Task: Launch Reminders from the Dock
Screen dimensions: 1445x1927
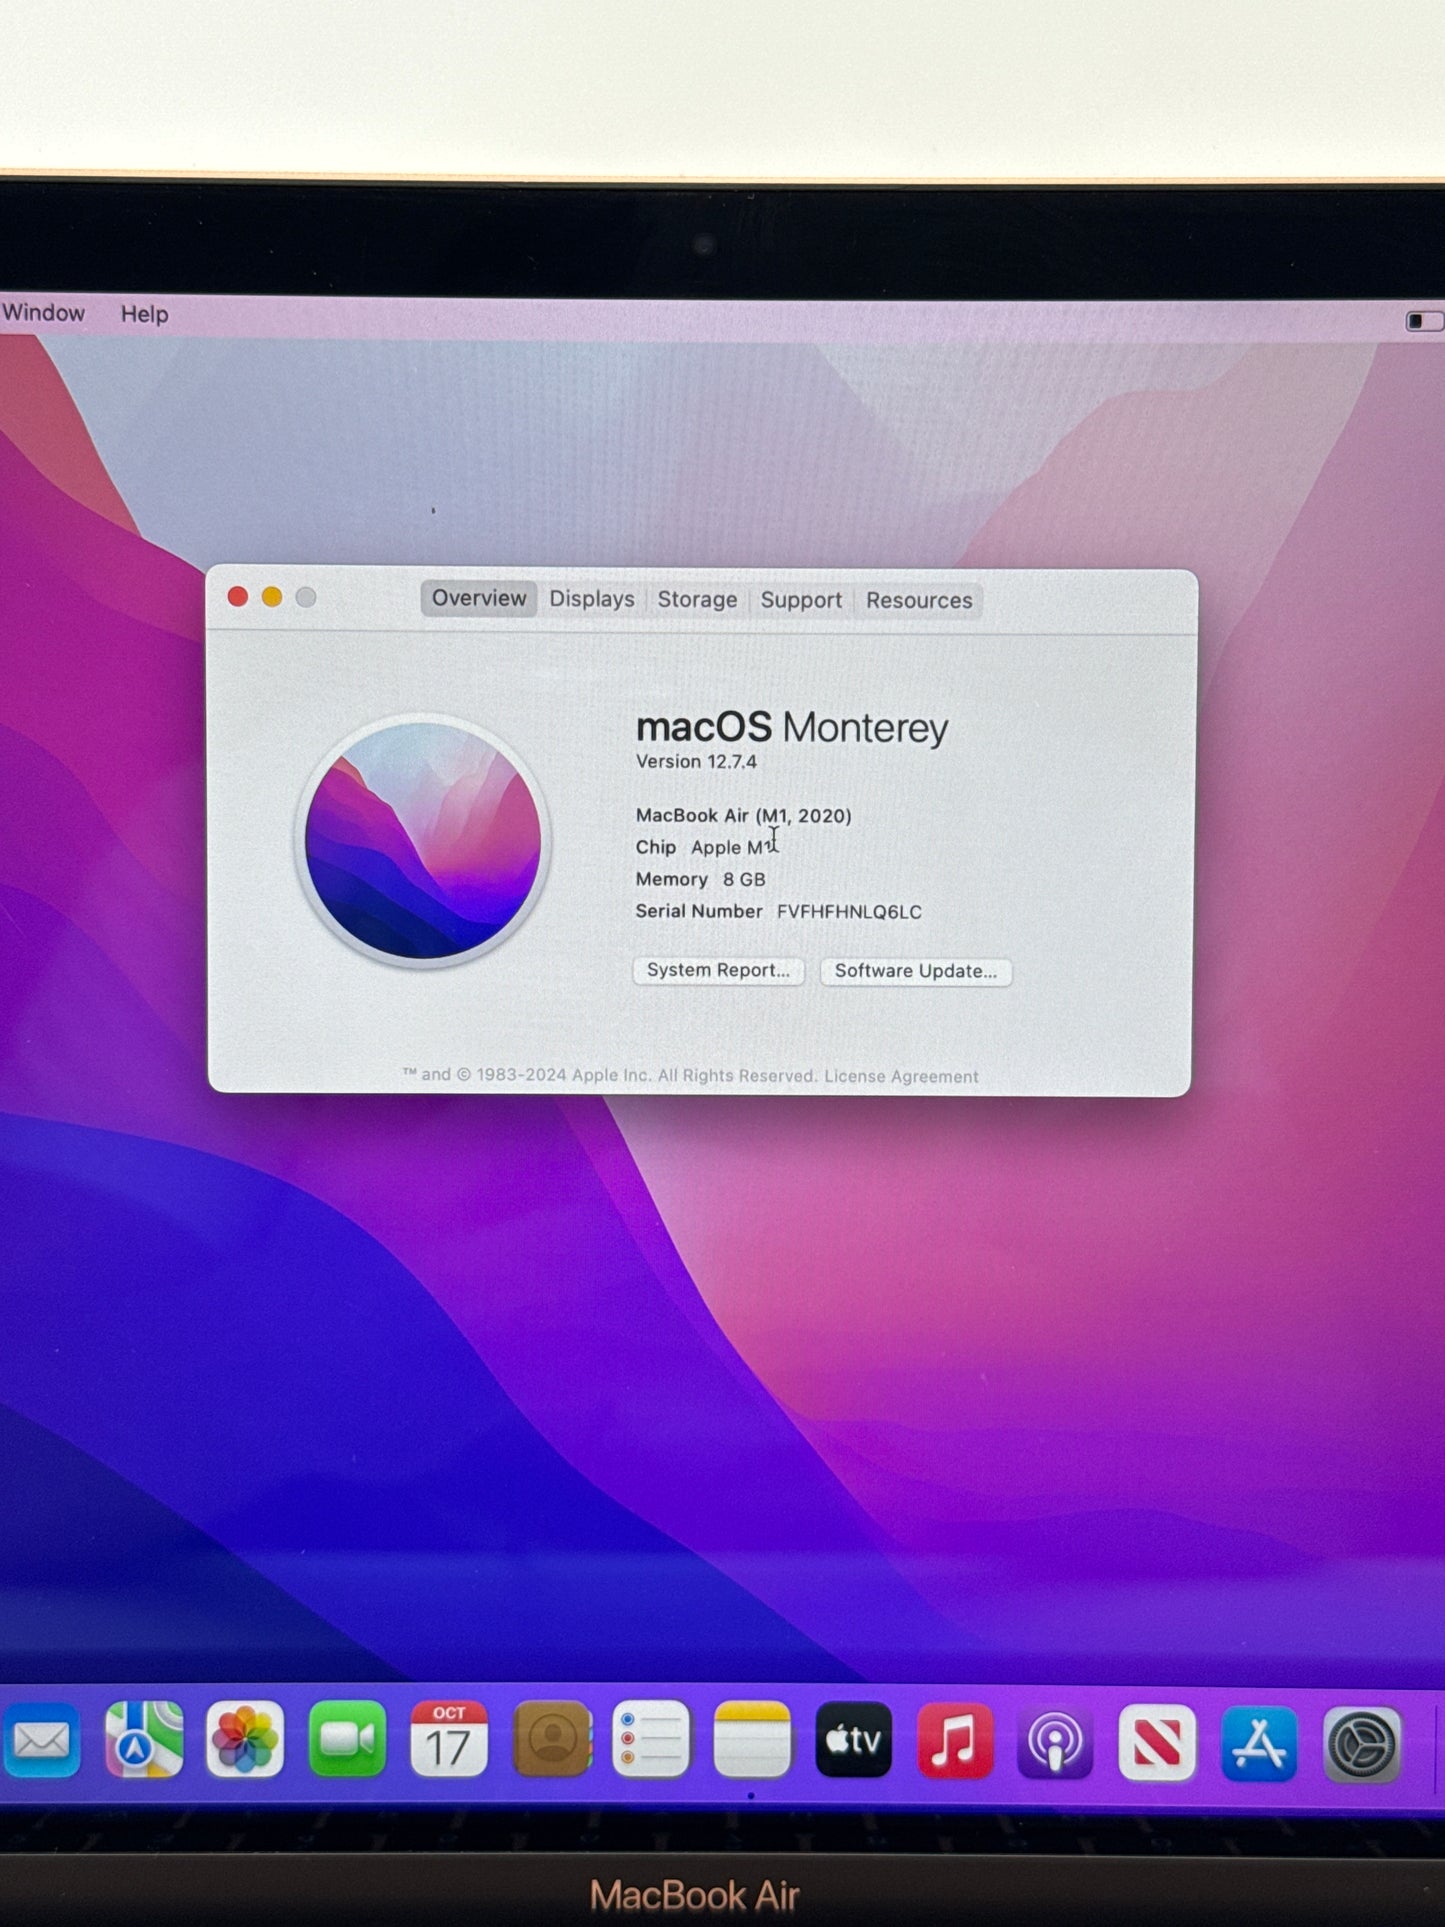Action: [x=651, y=1741]
